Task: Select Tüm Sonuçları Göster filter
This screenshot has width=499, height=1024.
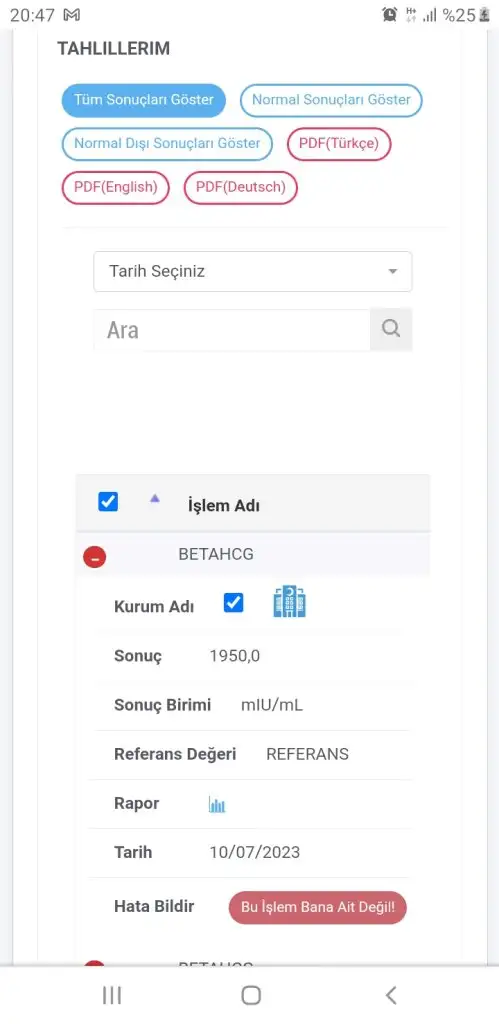Action: pos(144,100)
